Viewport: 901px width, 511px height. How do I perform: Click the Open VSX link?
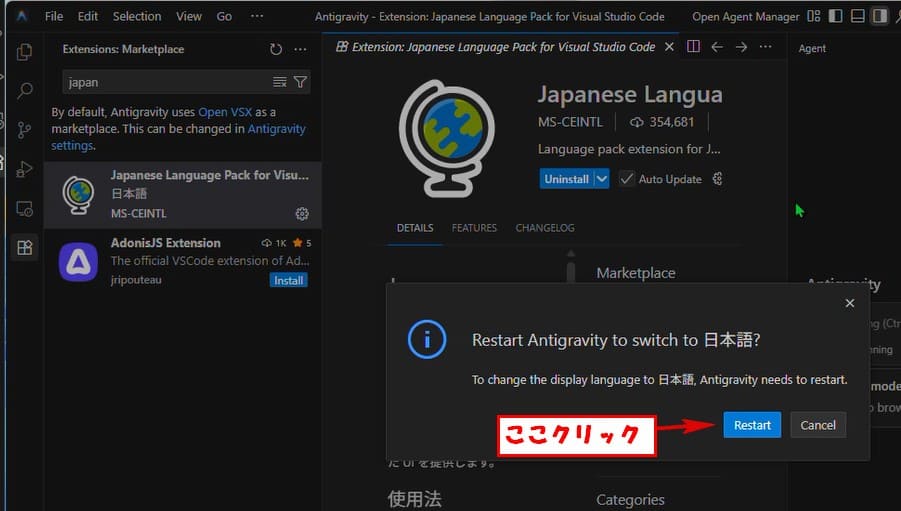pyautogui.click(x=226, y=112)
